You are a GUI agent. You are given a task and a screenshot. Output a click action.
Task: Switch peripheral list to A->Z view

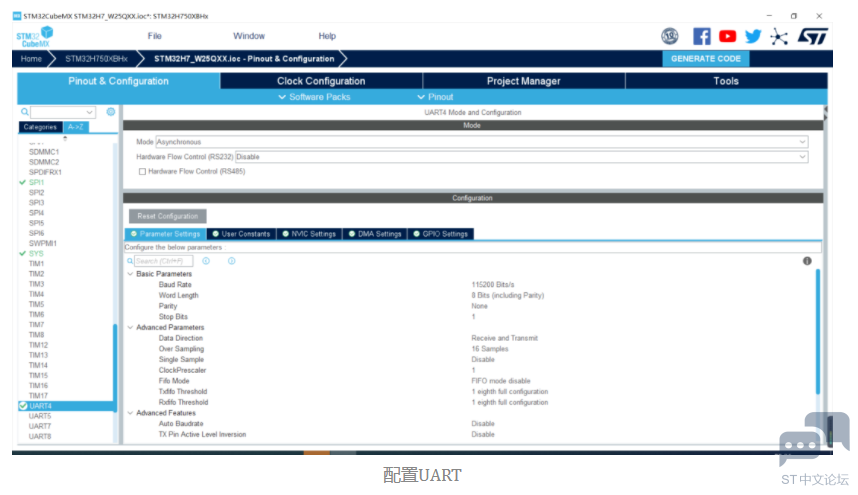tap(76, 127)
